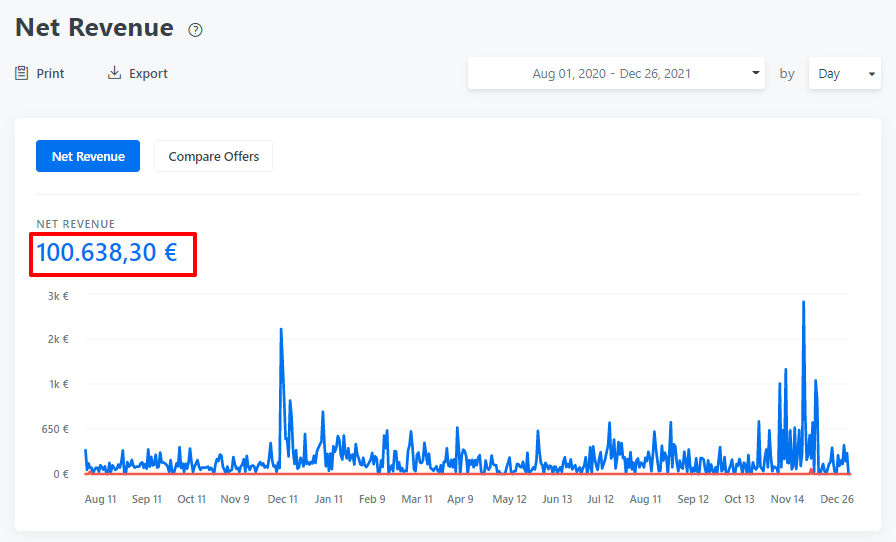
Task: Click the Feb 9 axis date label
Action: (372, 499)
